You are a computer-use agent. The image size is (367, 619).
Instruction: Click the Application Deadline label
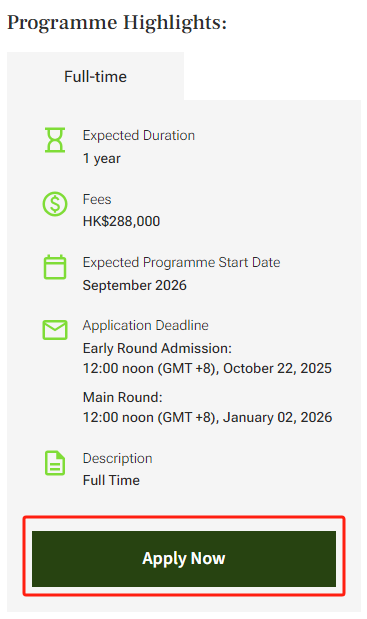point(146,325)
